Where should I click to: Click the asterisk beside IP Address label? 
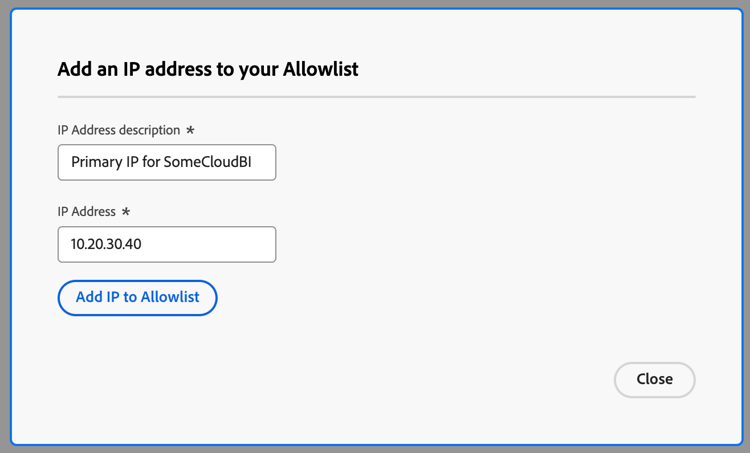point(126,211)
